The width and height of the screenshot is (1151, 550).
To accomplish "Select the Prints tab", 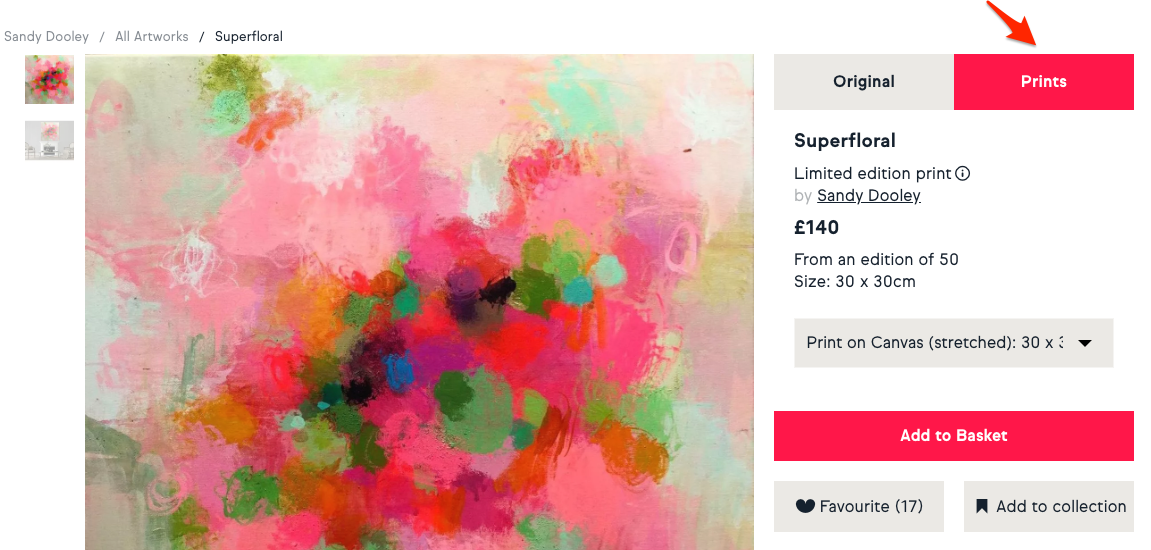I will pos(1043,82).
